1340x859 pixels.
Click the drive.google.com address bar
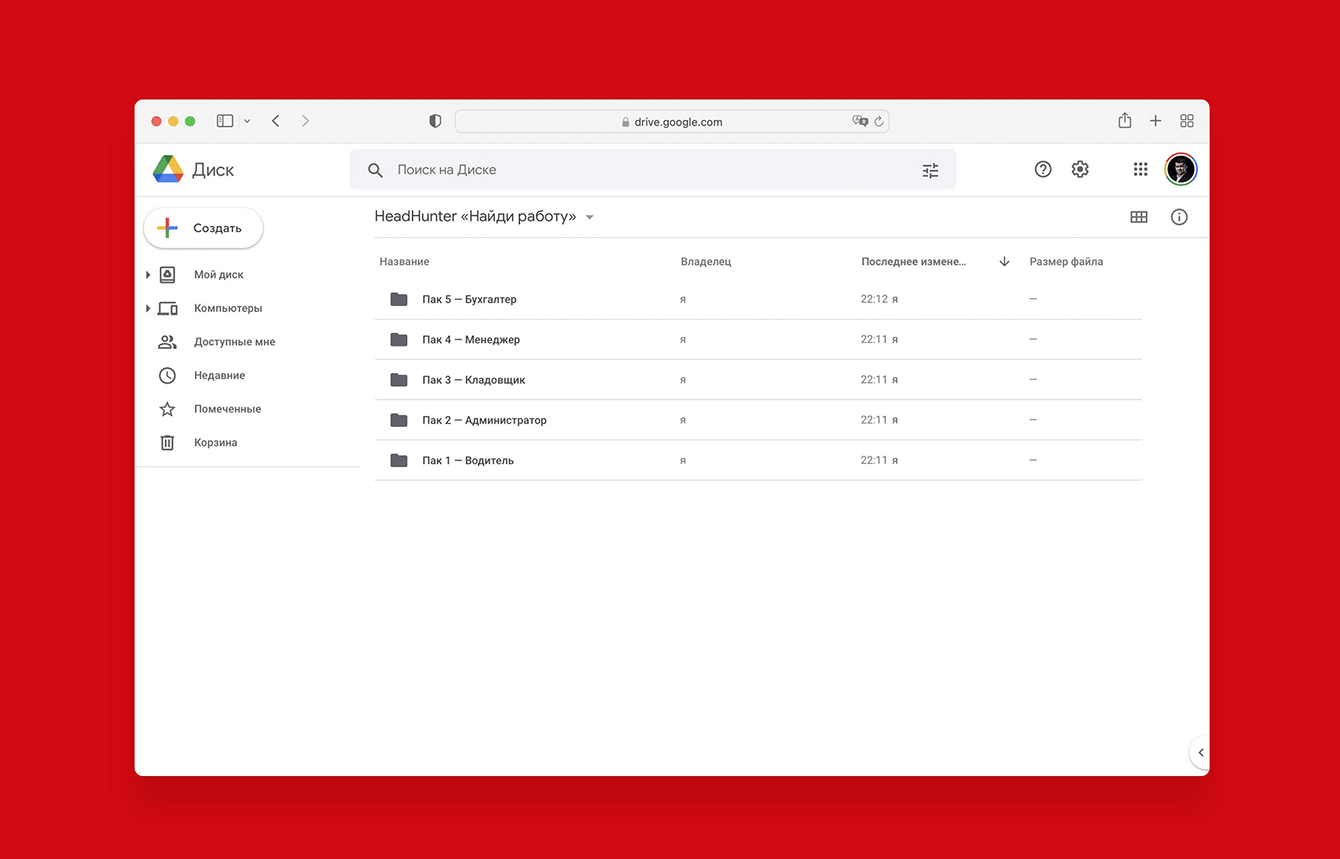point(672,122)
